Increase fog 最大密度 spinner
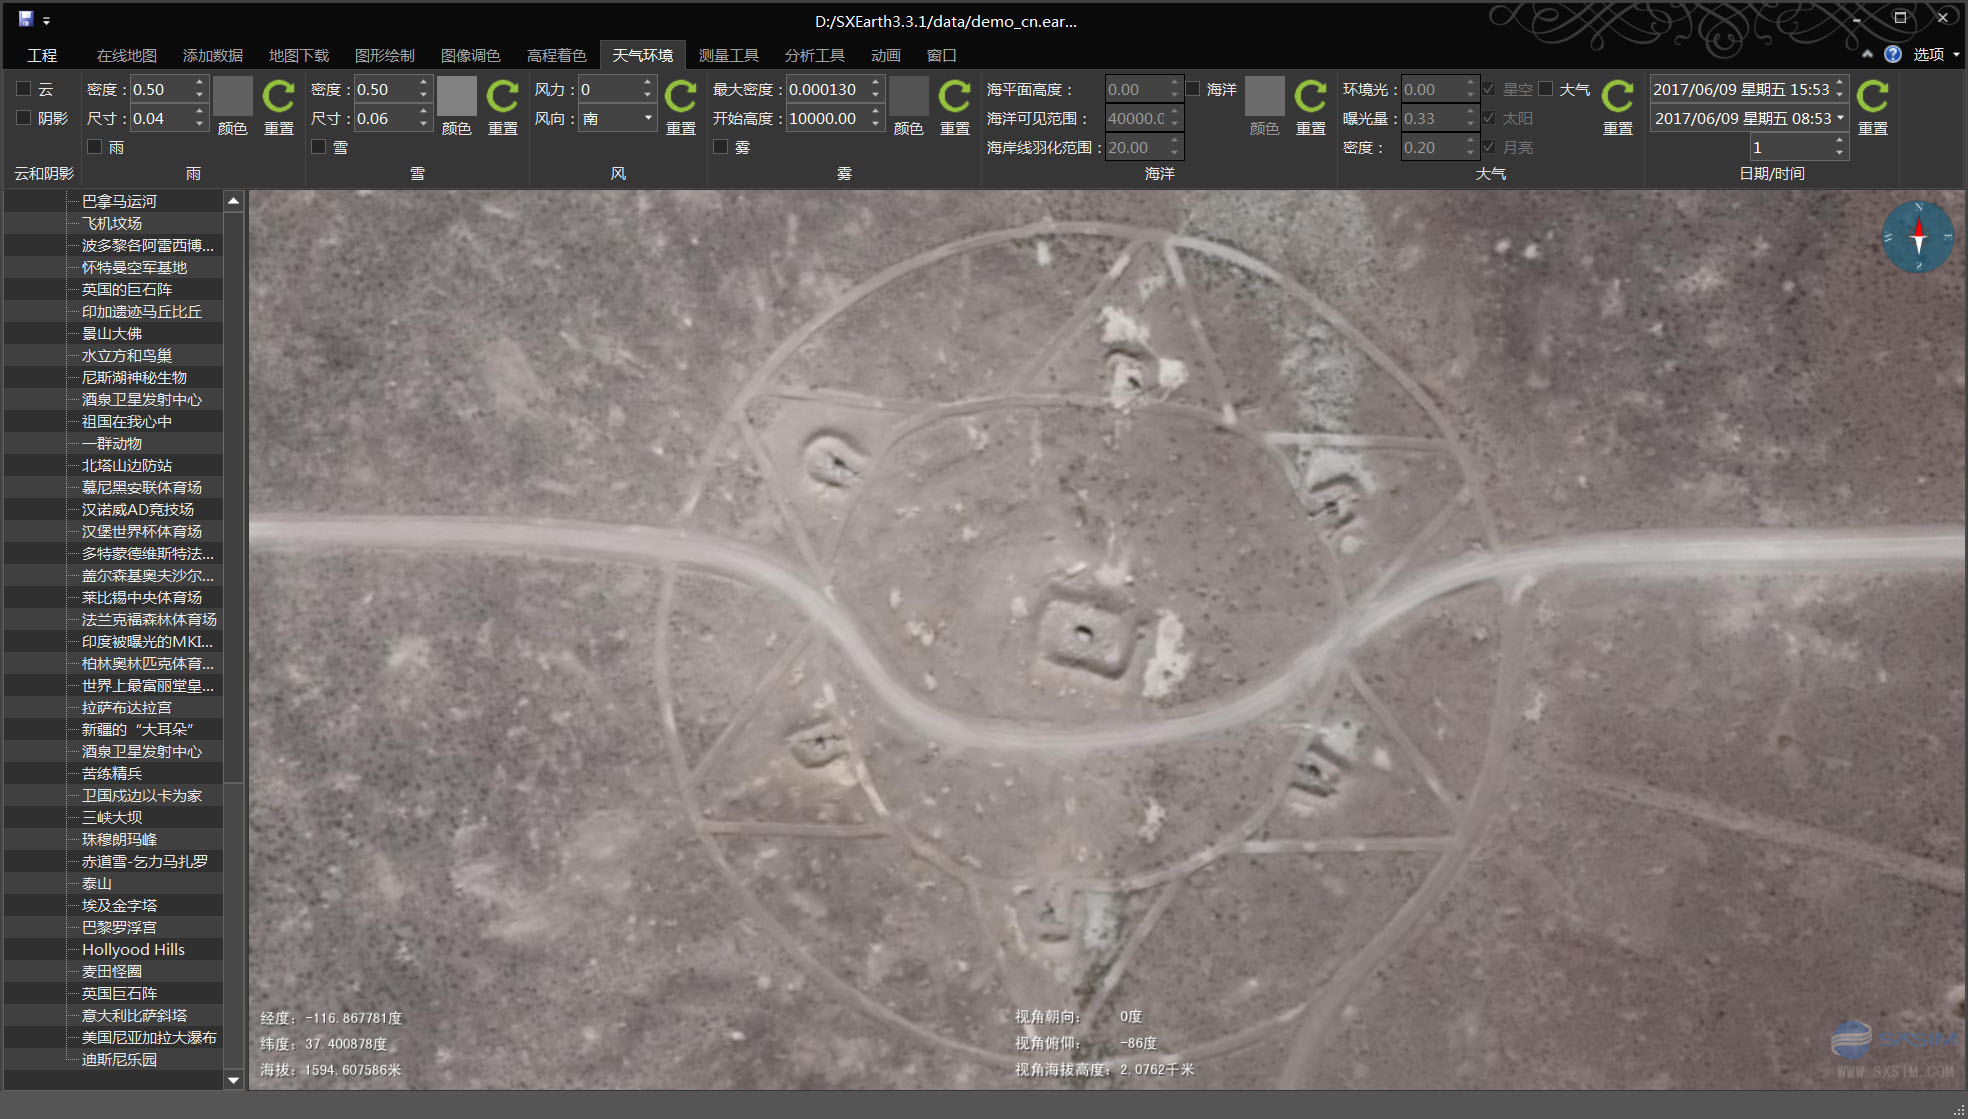Image resolution: width=1968 pixels, height=1119 pixels. coord(875,84)
